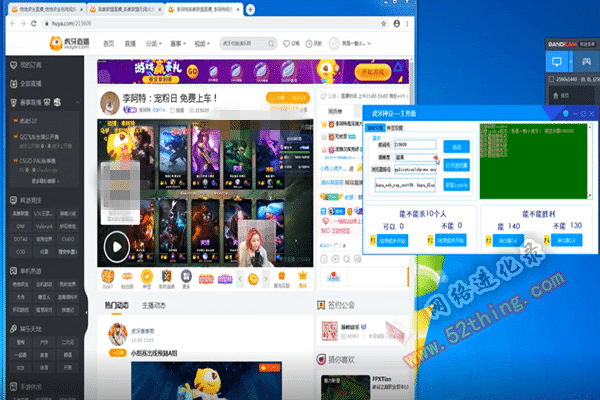Click the streamer's round avatar picture

point(110,104)
